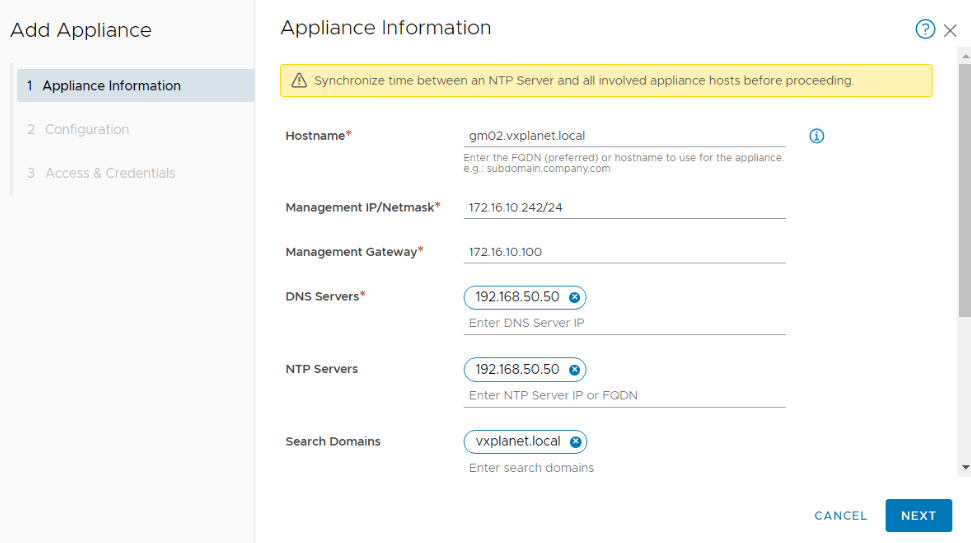Viewport: 971px width, 543px height.
Task: Click the Hostname info icon
Action: 816,136
